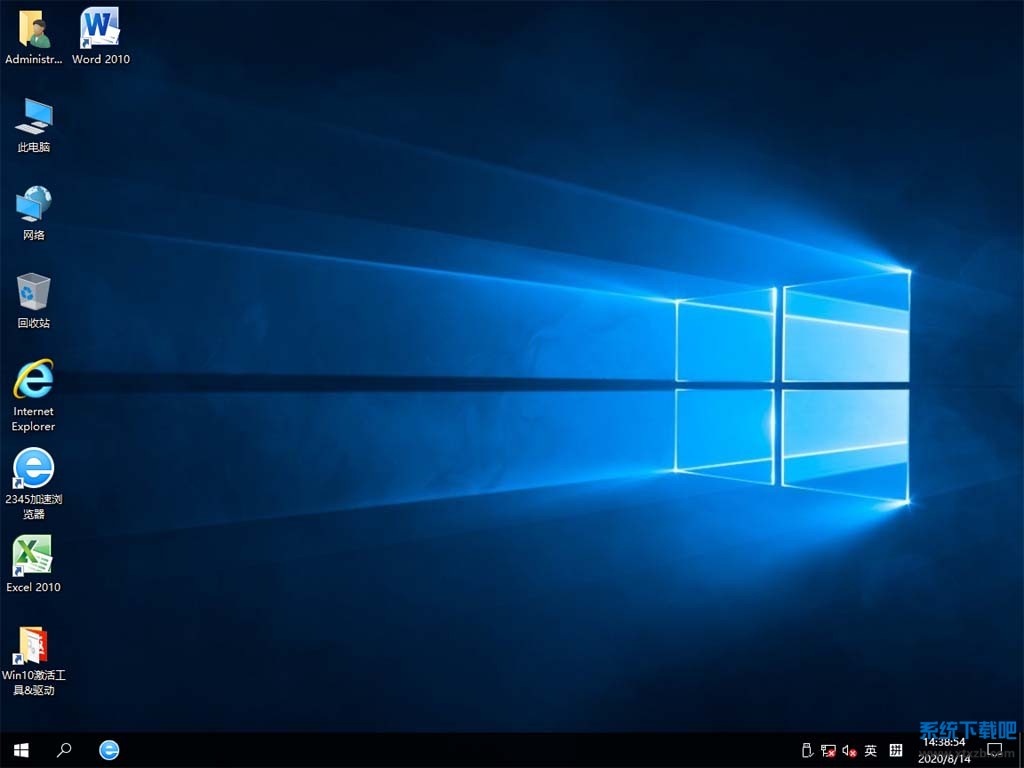Click empty area of the taskbar

(x=450, y=750)
